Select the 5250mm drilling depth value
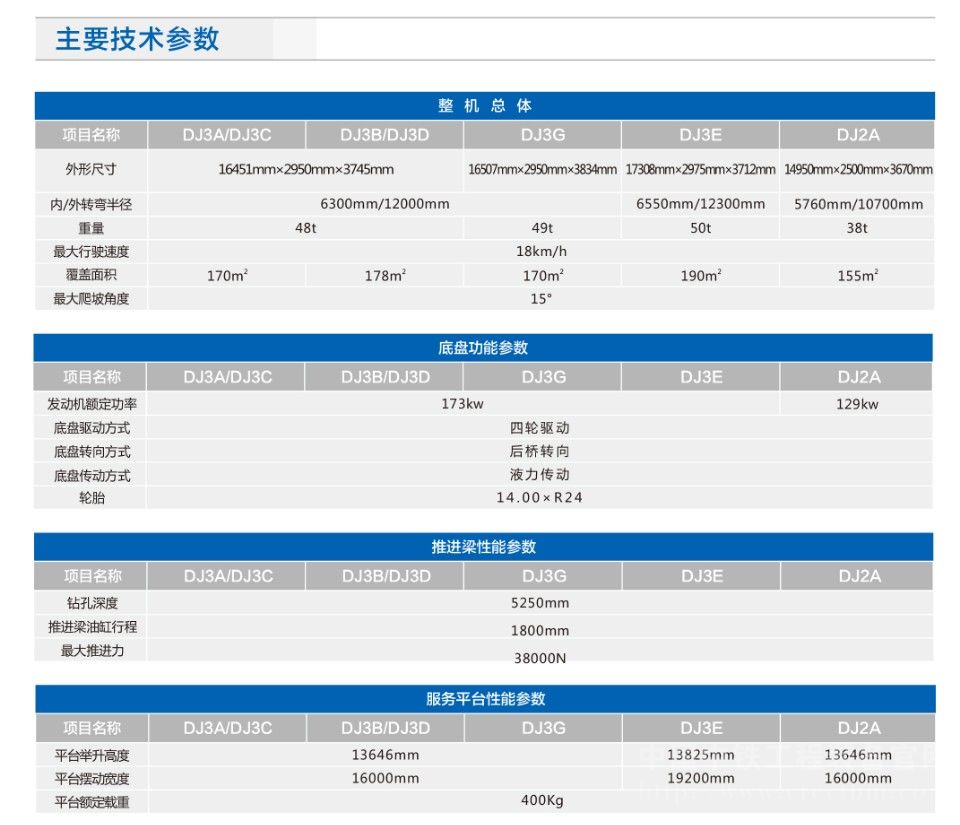The image size is (960, 825). (540, 603)
